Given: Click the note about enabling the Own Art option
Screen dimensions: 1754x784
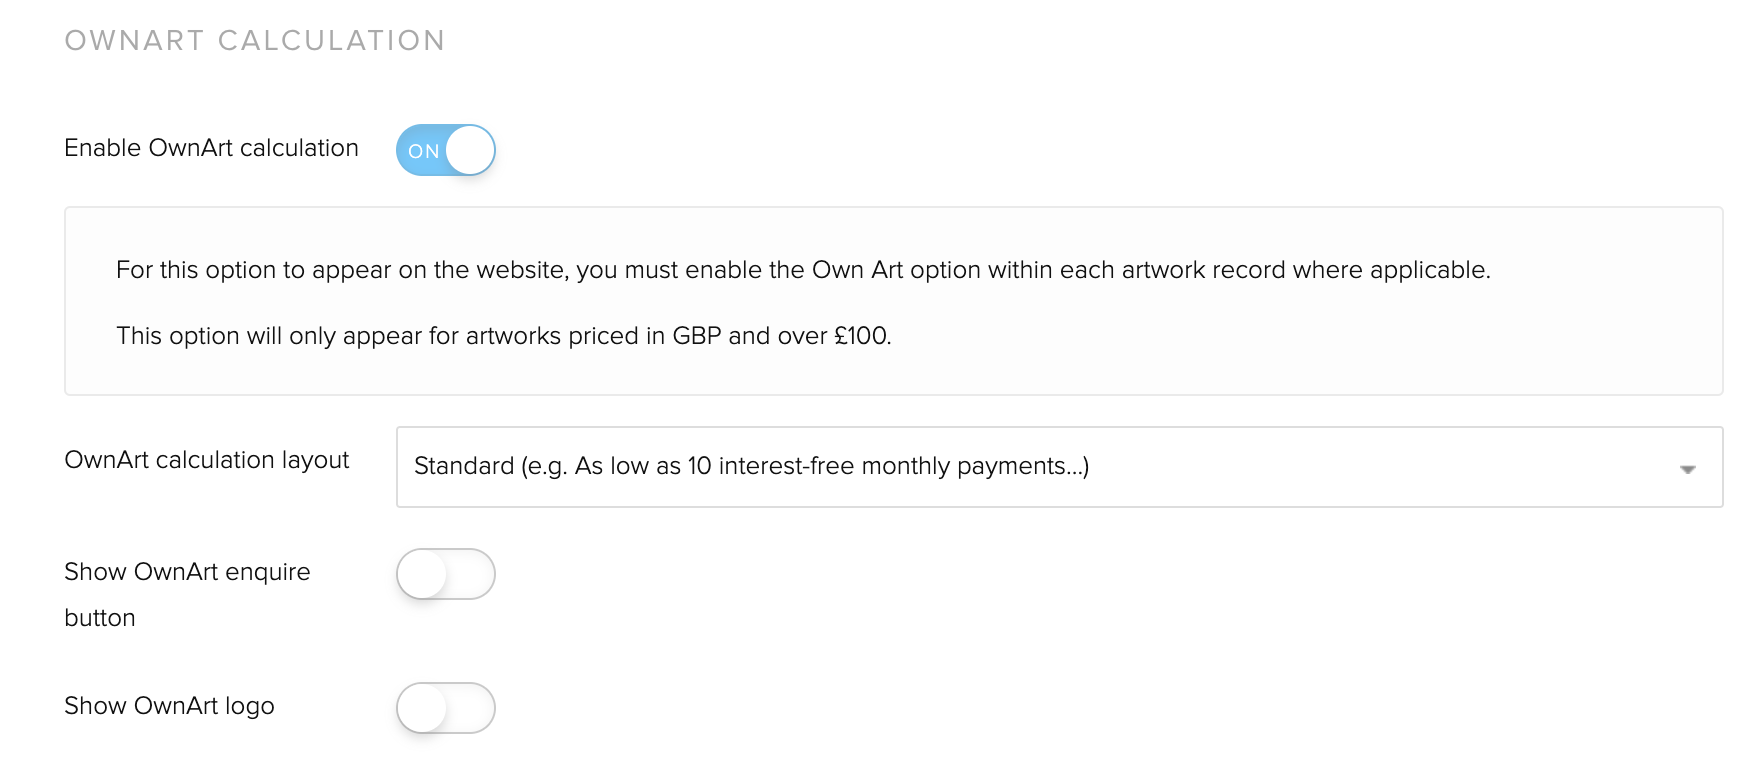Looking at the screenshot, I should [803, 270].
